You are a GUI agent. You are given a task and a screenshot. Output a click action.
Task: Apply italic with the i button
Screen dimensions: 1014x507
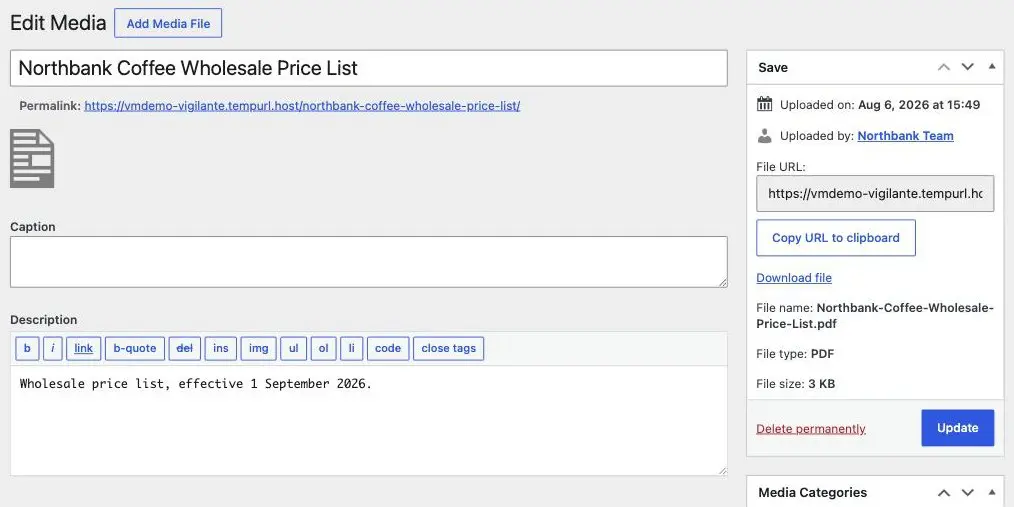coord(52,349)
